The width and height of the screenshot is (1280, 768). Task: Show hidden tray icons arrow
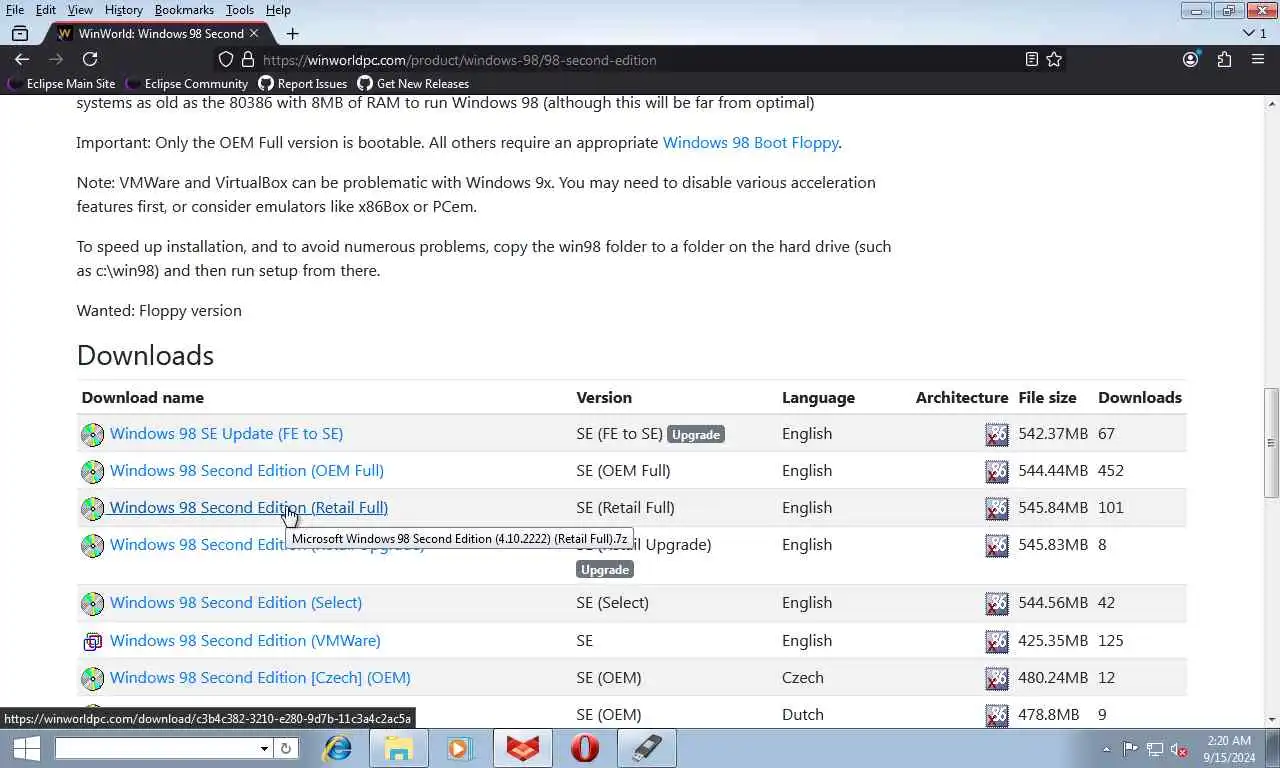tap(1106, 749)
